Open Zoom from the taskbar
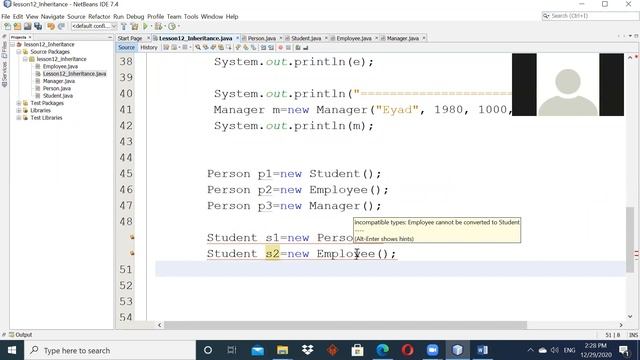 [432, 350]
